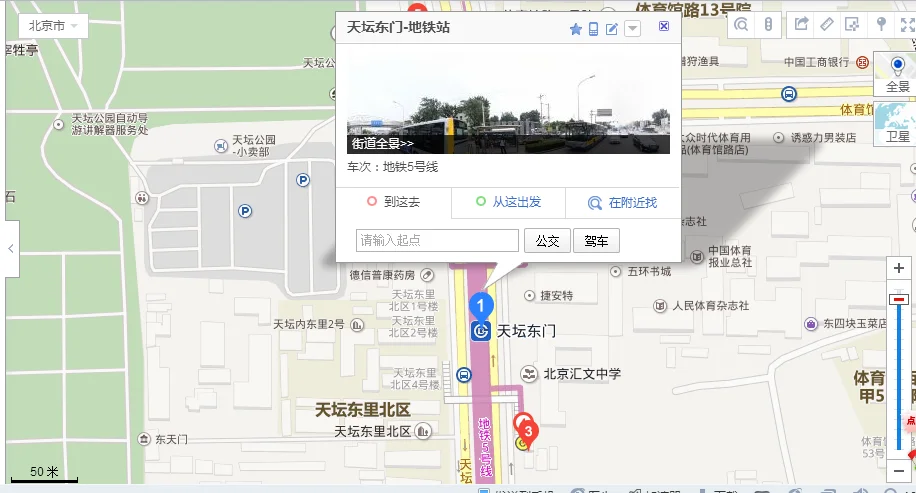Click the 天坛东门 subway station icon
Image resolution: width=916 pixels, height=493 pixels.
[x=480, y=332]
